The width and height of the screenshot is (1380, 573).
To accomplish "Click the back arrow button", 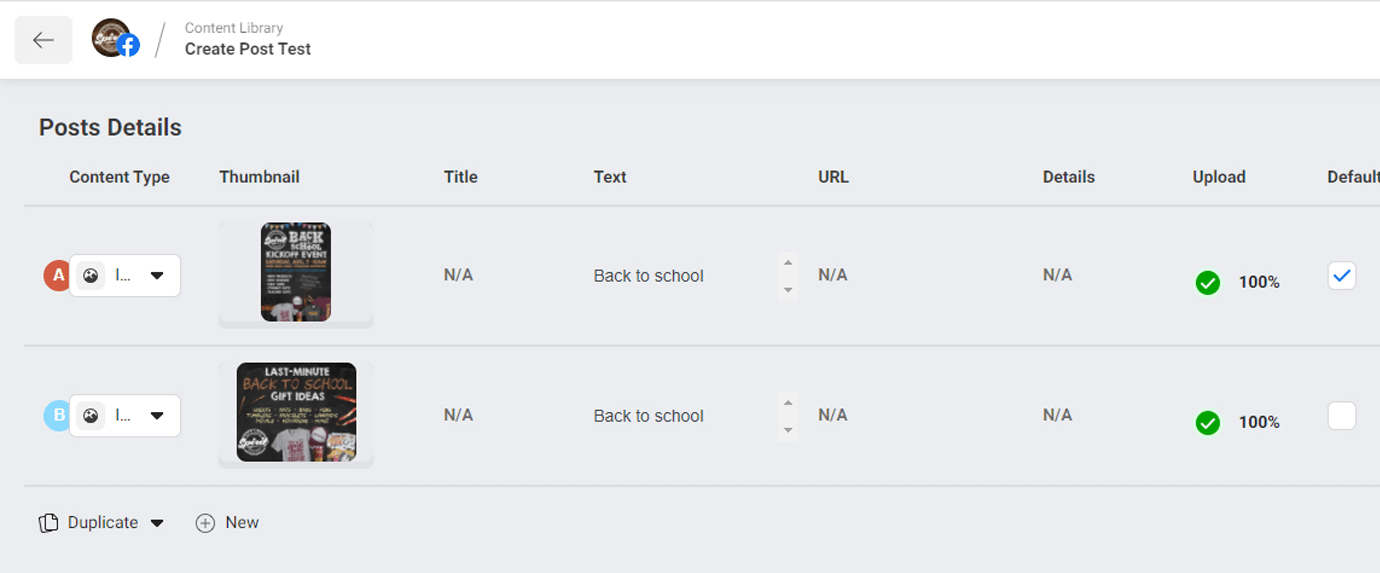I will (43, 40).
